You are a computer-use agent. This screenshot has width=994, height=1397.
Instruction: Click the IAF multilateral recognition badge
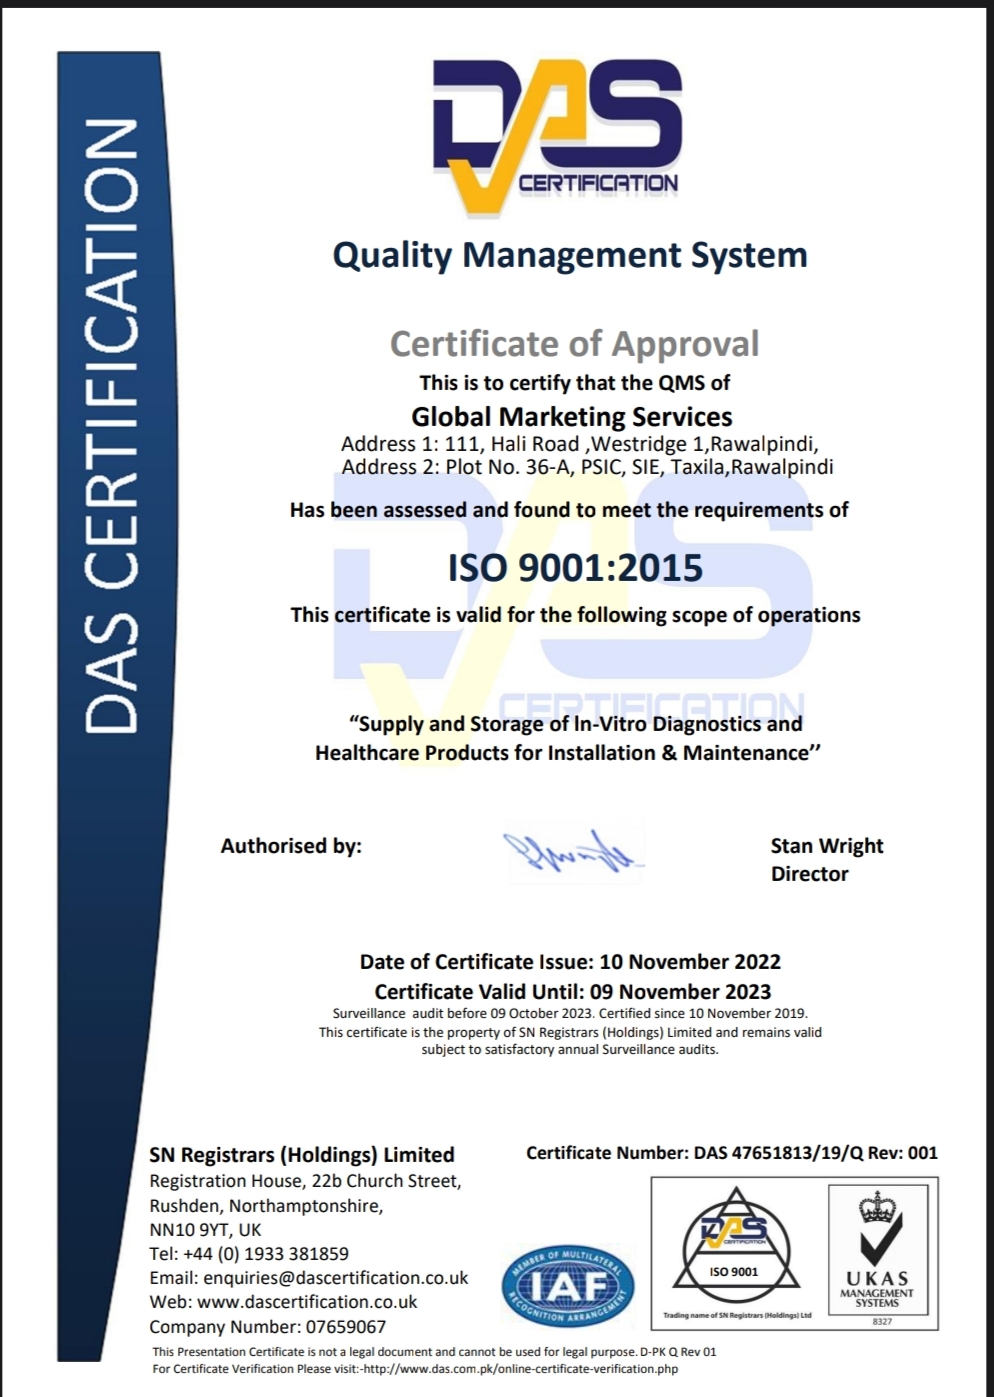pyautogui.click(x=568, y=1285)
